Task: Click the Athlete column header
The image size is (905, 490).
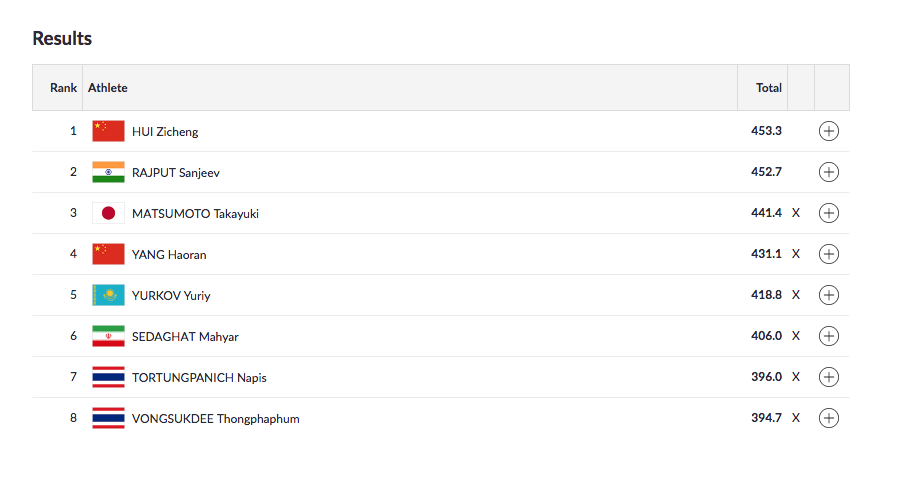Action: point(108,88)
